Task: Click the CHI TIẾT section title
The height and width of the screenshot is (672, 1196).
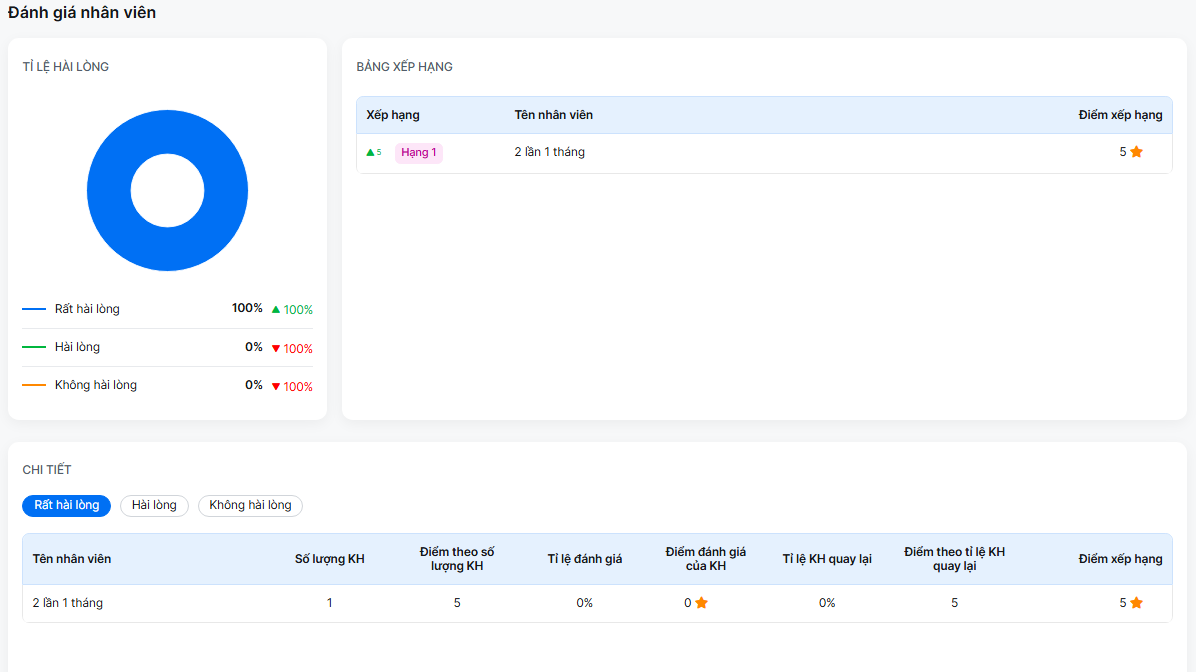Action: click(x=47, y=470)
